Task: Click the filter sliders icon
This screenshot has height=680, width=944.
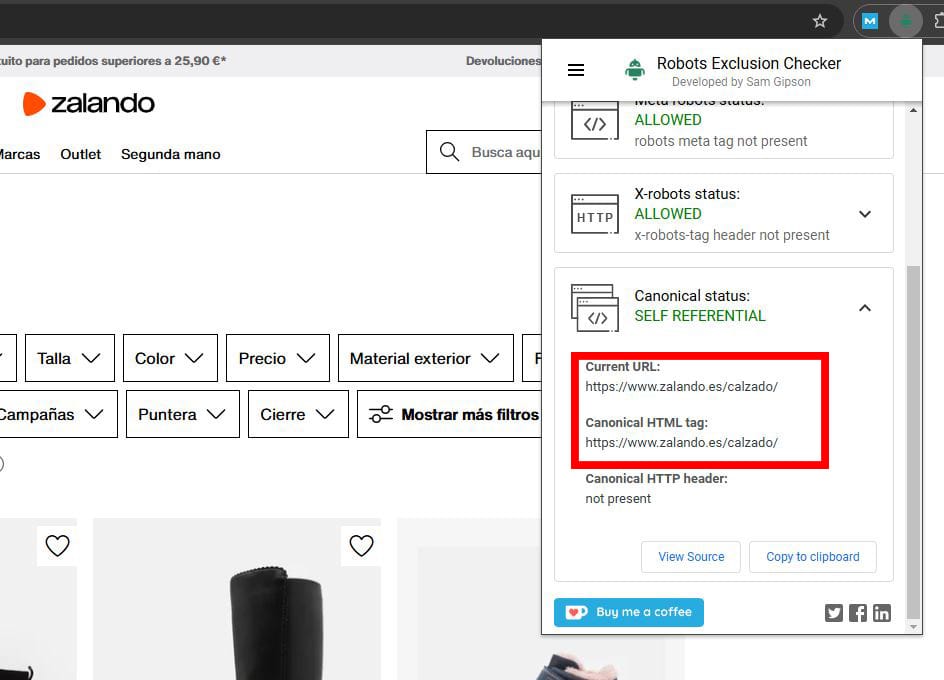Action: pos(380,414)
